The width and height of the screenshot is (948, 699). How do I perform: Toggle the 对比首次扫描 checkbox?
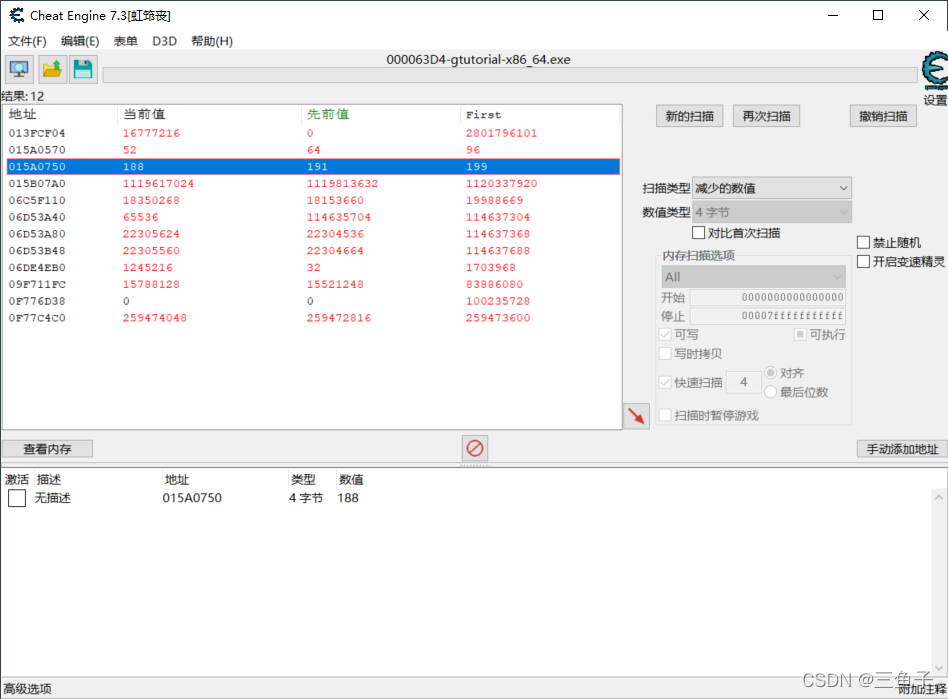pyautogui.click(x=698, y=233)
